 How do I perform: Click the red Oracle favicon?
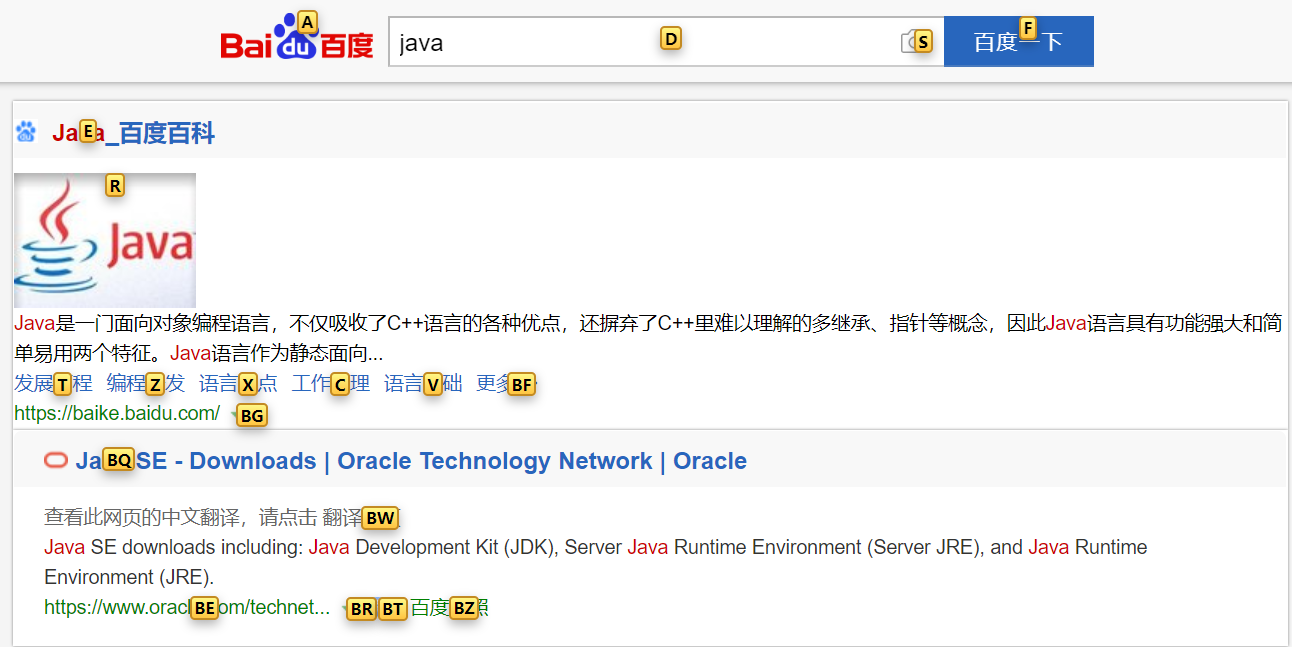[56, 460]
